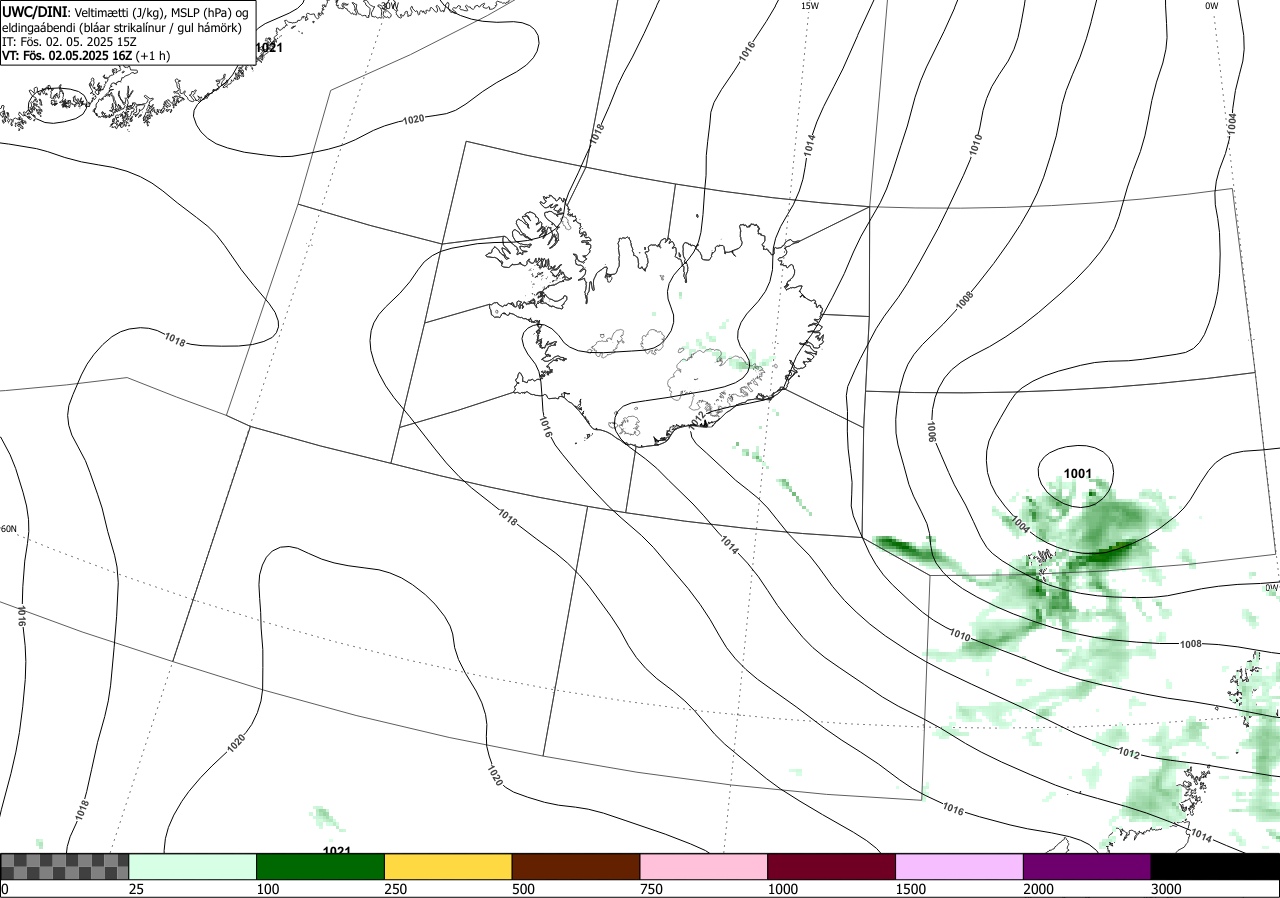
Task: Select the brown 500–750 legend swatch
Action: click(x=576, y=866)
